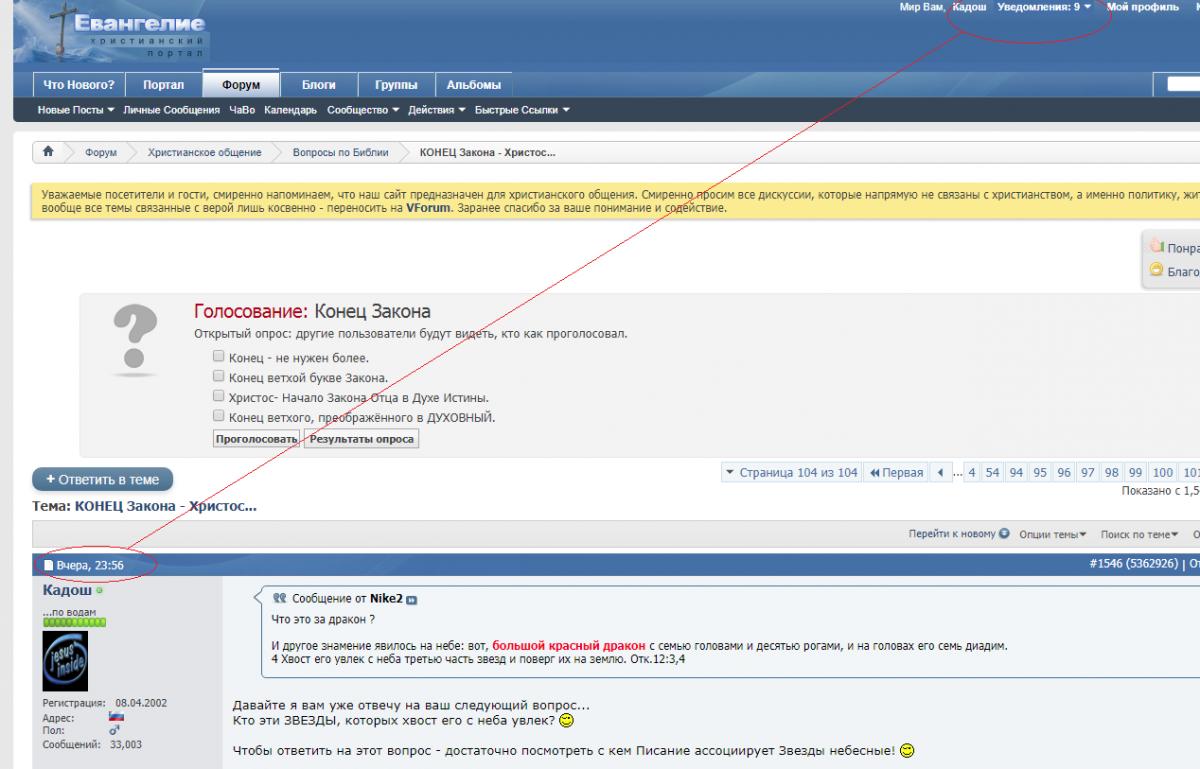This screenshot has height=769, width=1200.
Task: Click the previous page arrow in pagination
Action: click(940, 473)
